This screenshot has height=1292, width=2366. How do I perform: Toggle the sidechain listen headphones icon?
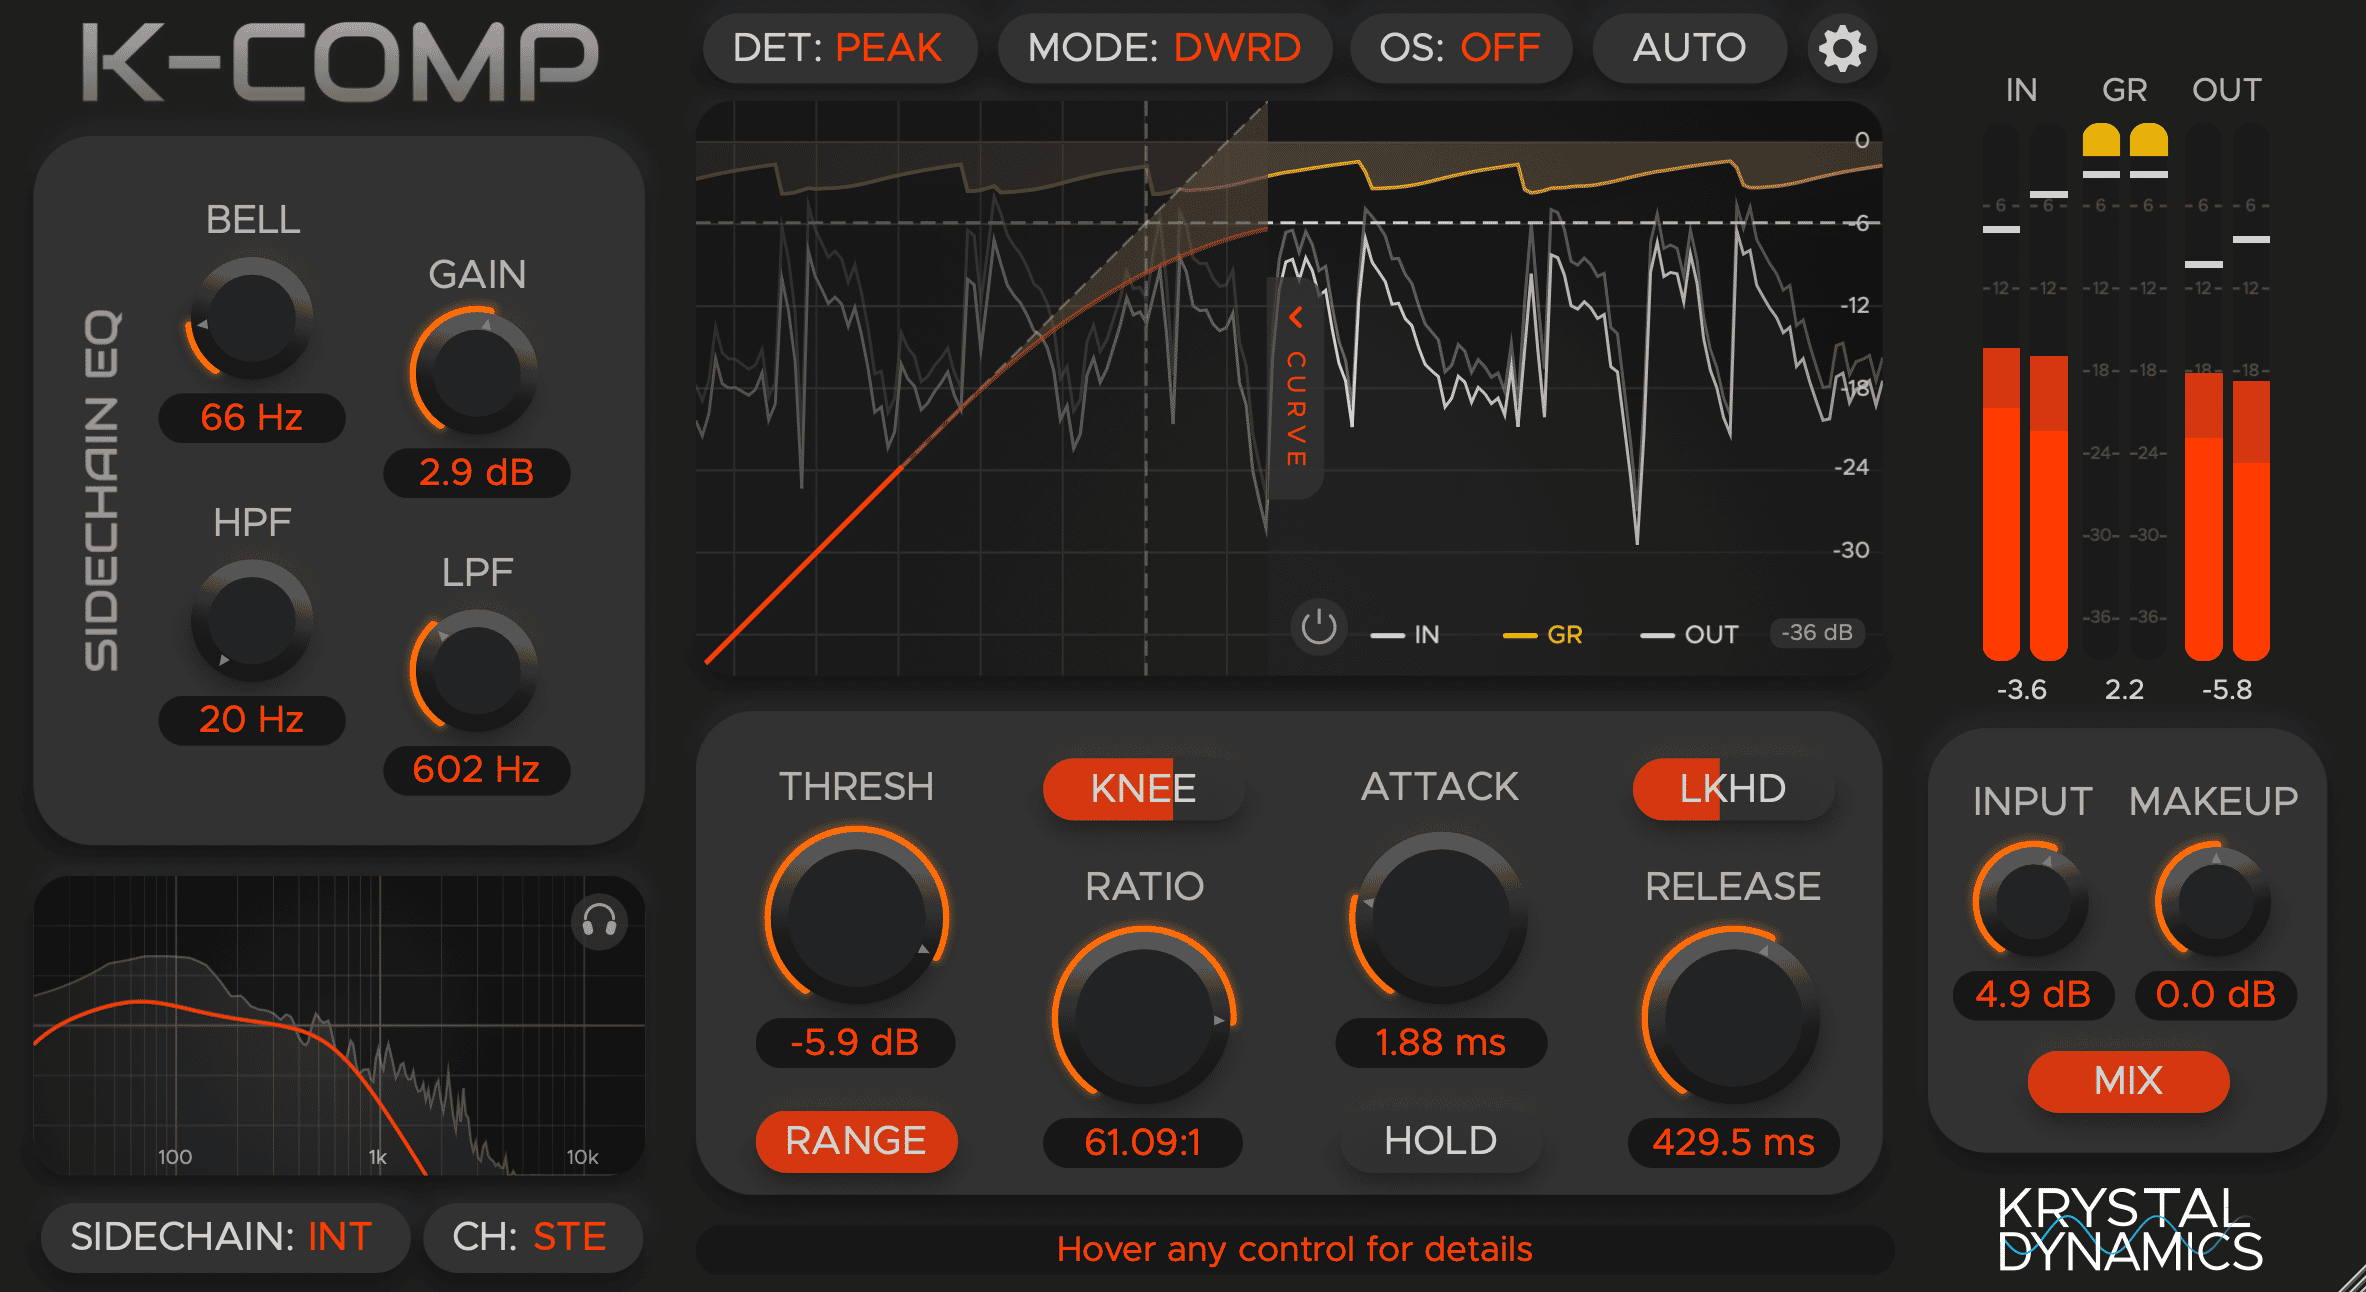point(600,921)
